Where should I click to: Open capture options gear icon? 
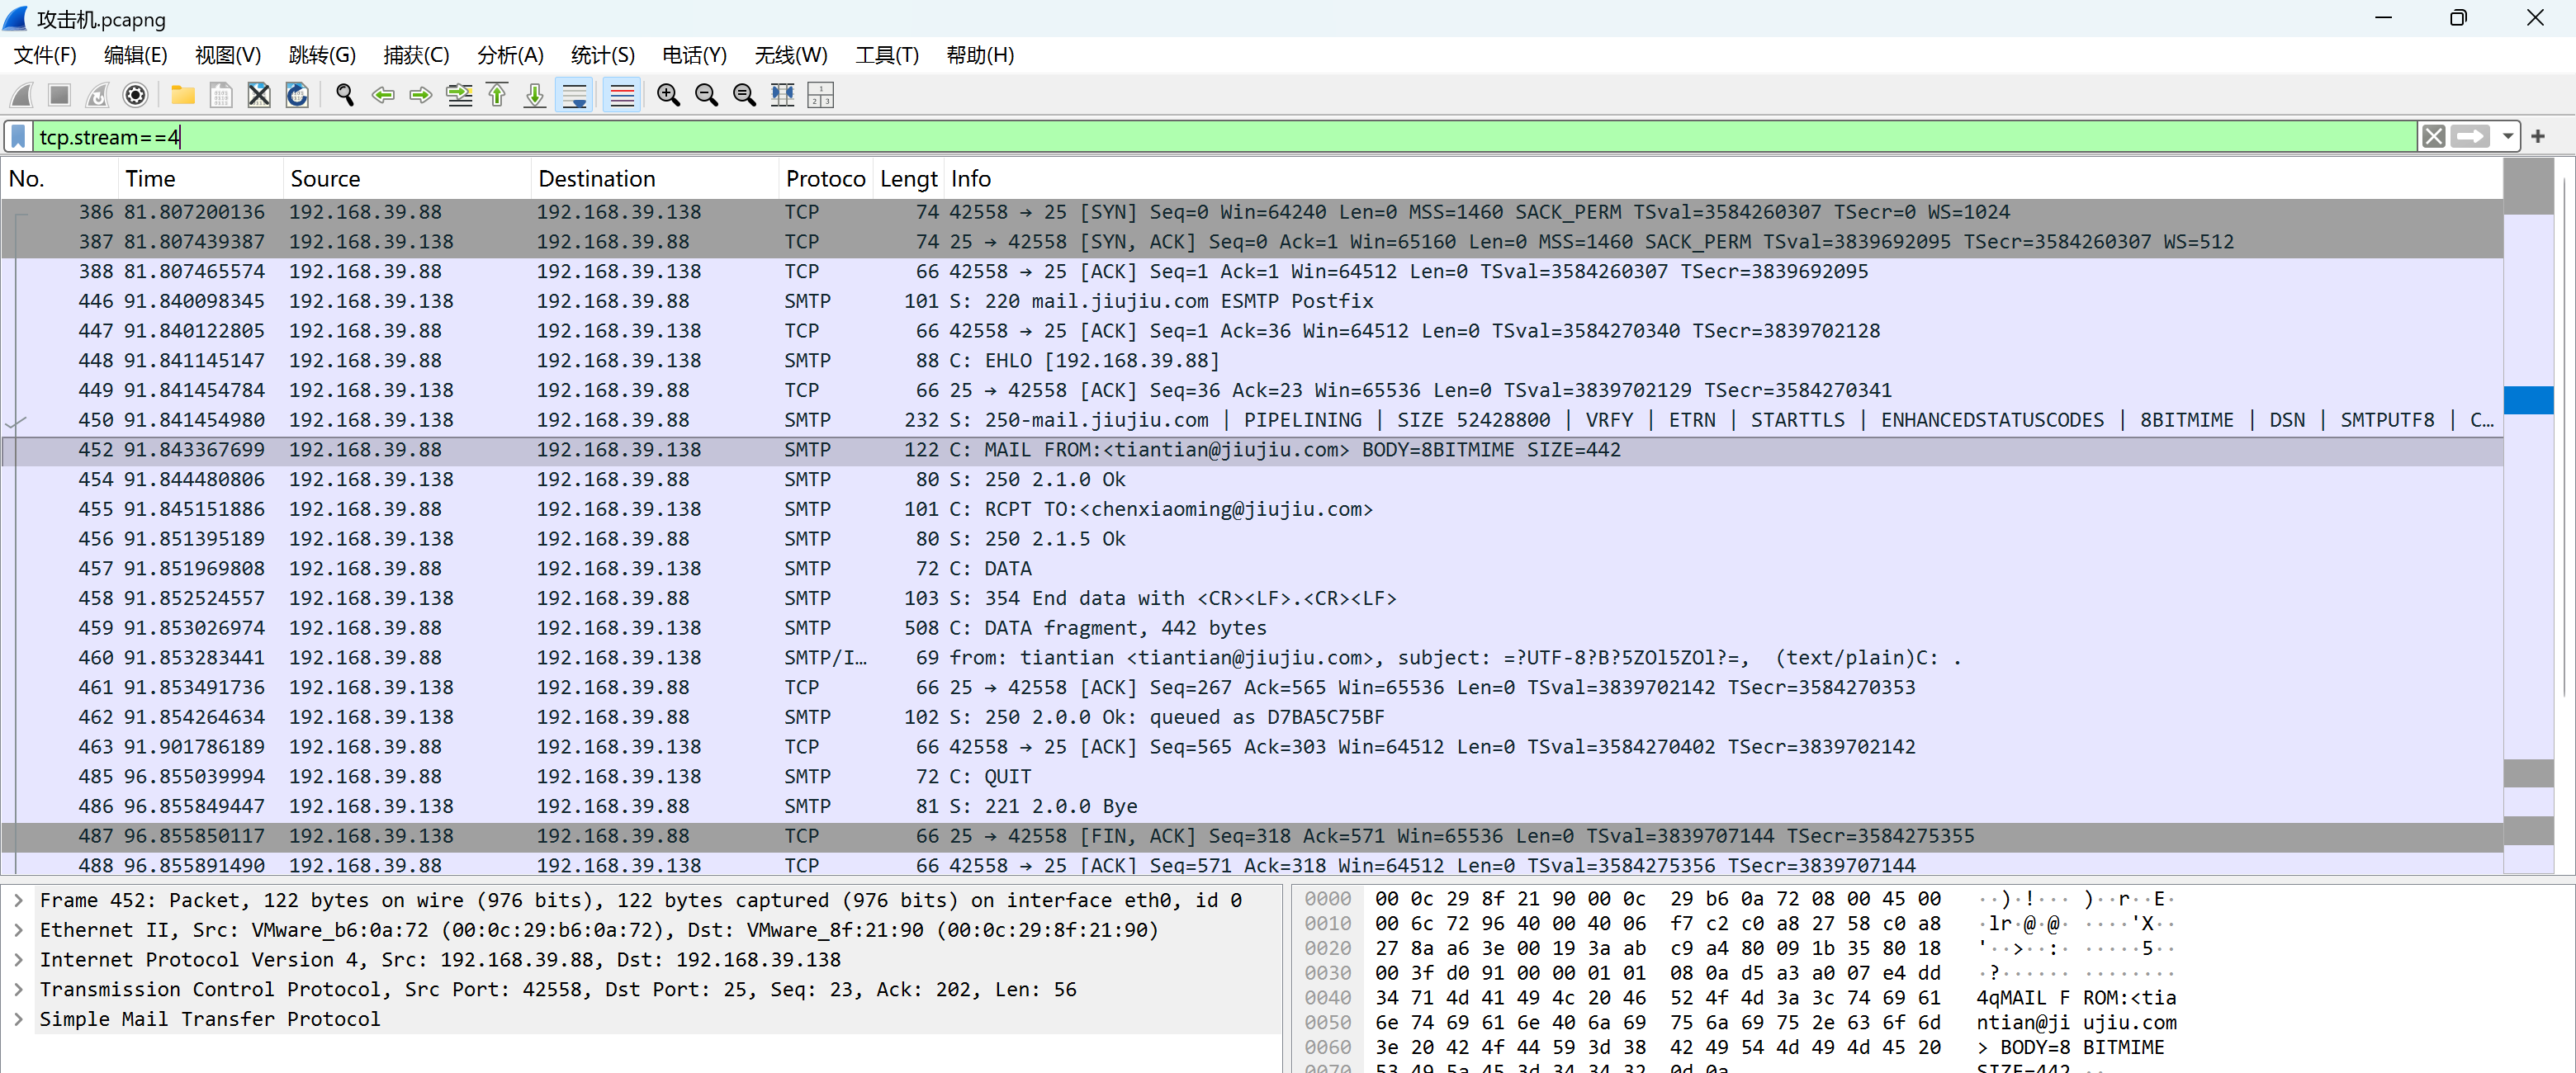tap(135, 95)
